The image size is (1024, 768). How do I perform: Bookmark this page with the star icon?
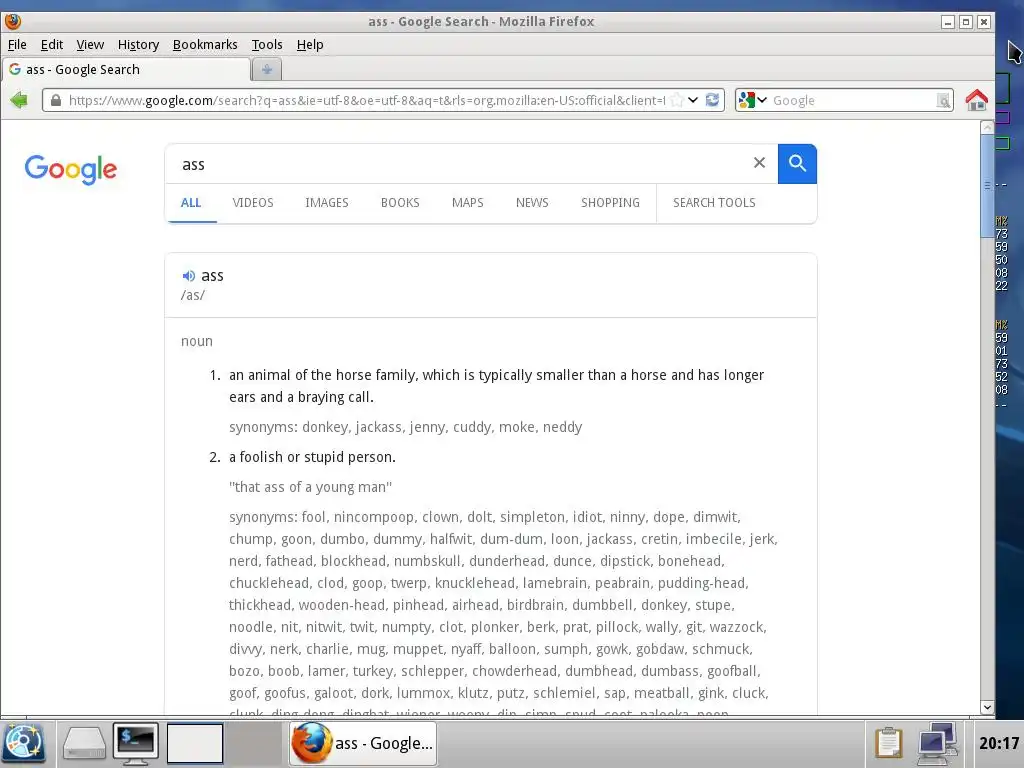coord(677,100)
